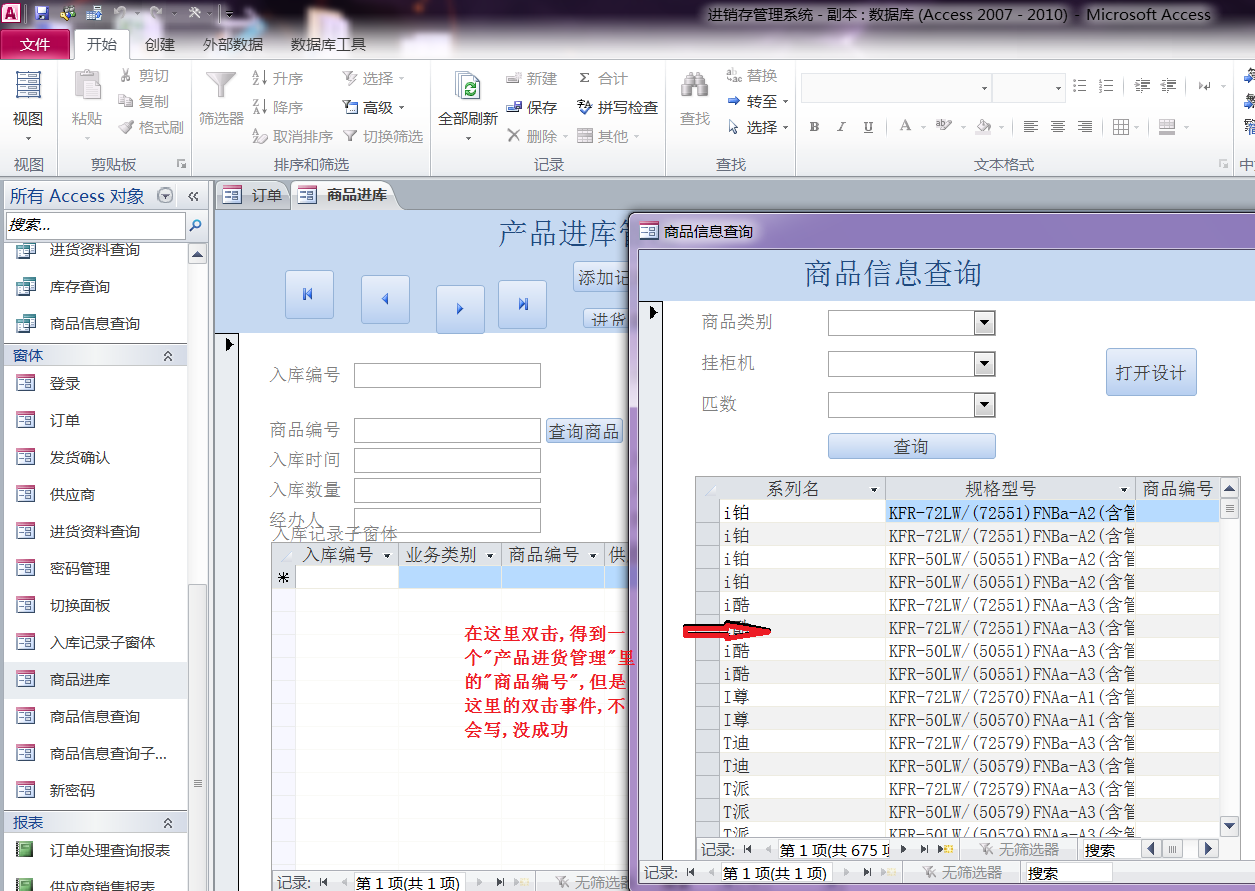
Task: Switch to the 订单 document tab
Action: point(255,195)
